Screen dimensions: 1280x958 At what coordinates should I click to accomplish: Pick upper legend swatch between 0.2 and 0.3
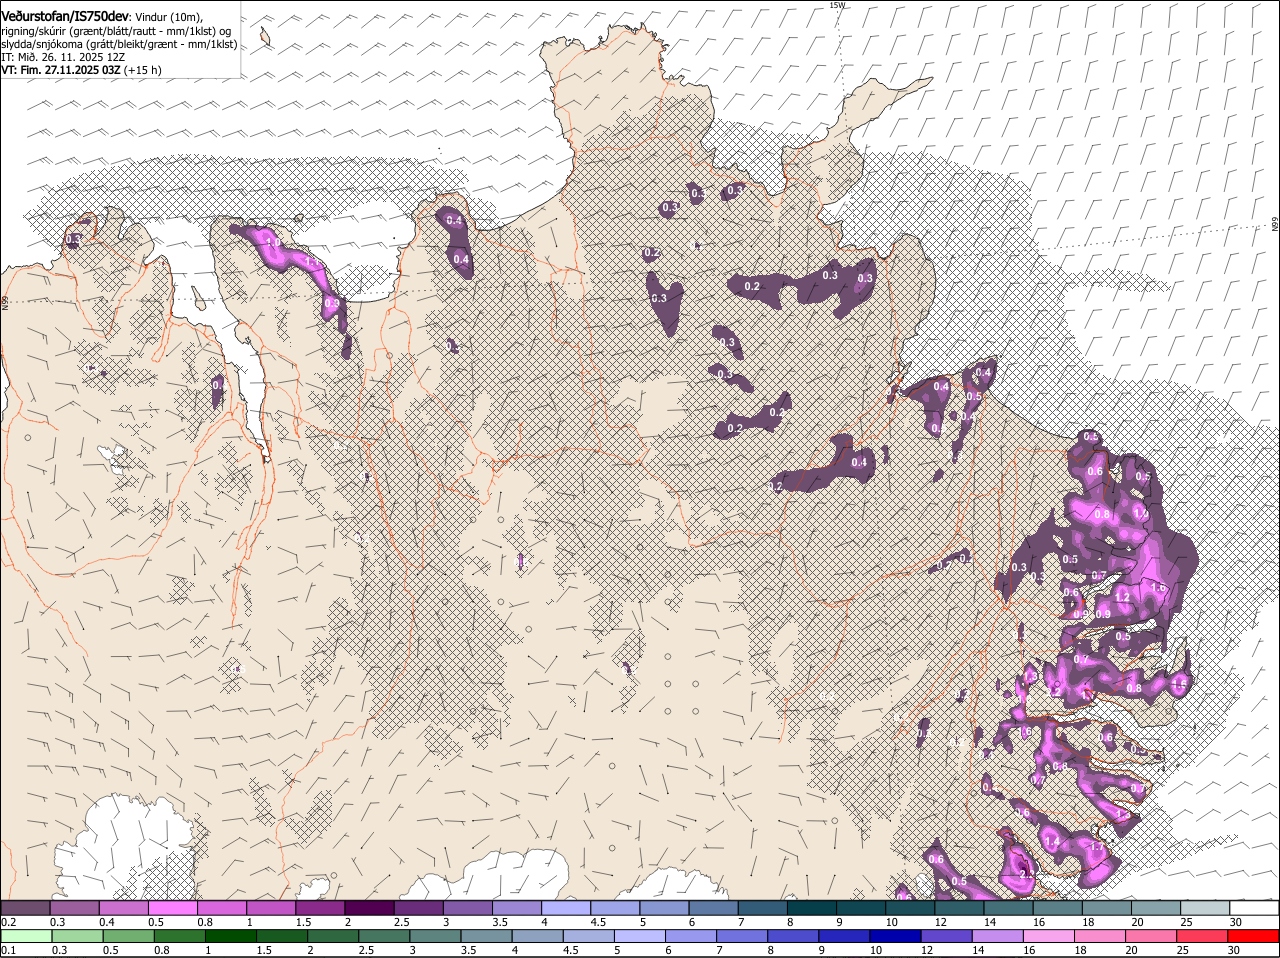(x=25, y=907)
